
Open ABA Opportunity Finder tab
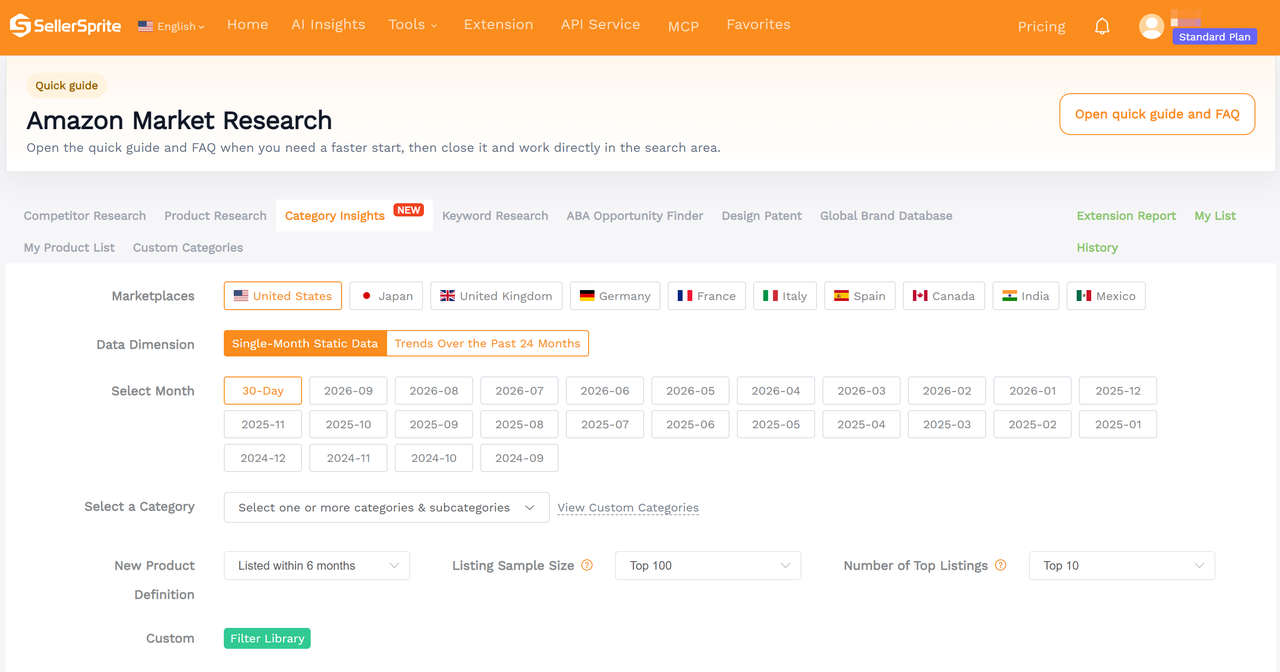click(x=635, y=216)
